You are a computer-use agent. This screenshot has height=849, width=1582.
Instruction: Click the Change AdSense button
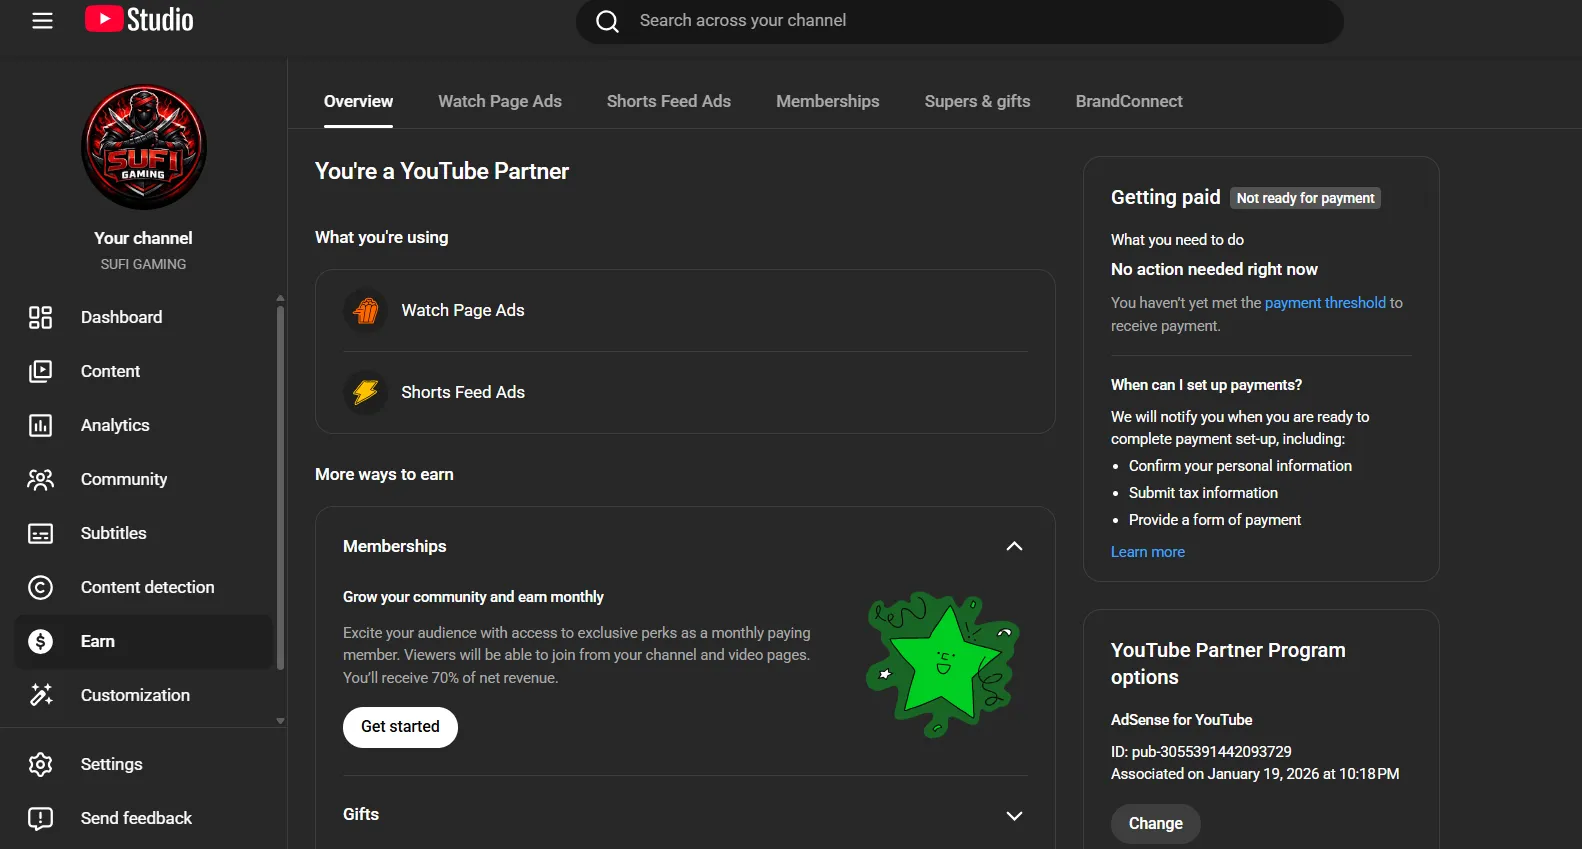coord(1156,823)
